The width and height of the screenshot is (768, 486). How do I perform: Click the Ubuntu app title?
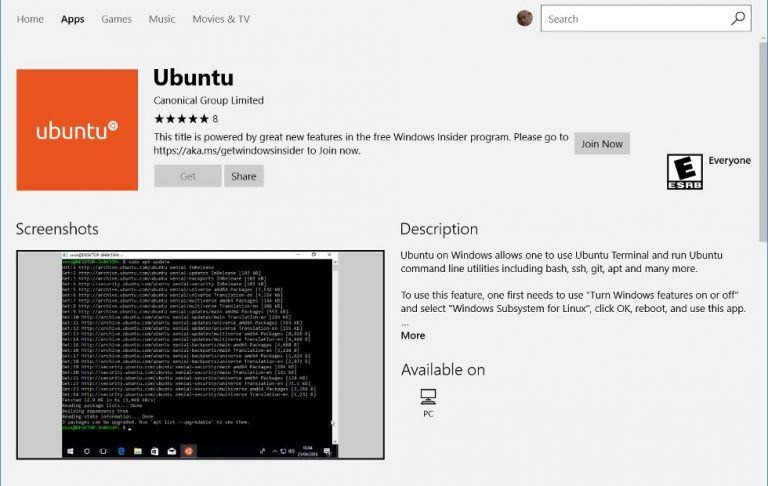tap(193, 77)
